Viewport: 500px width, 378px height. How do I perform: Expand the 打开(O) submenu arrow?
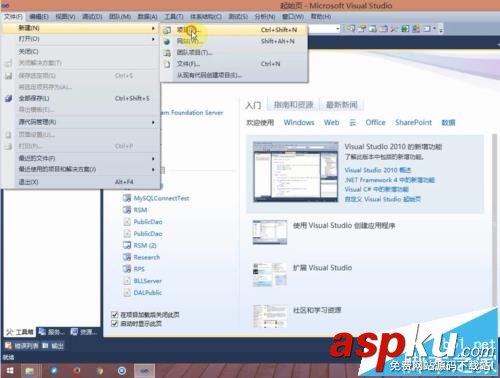click(153, 39)
